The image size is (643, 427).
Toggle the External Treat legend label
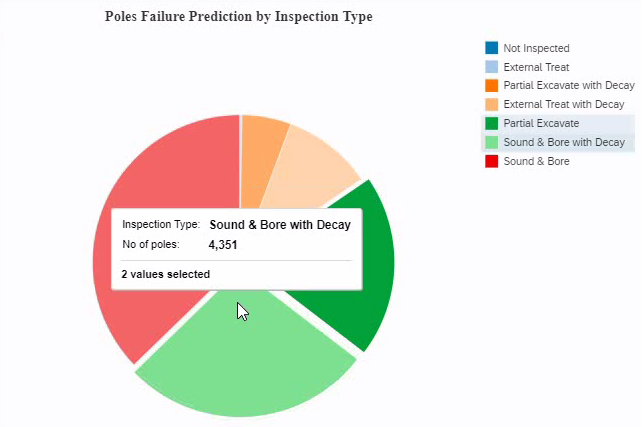click(536, 67)
